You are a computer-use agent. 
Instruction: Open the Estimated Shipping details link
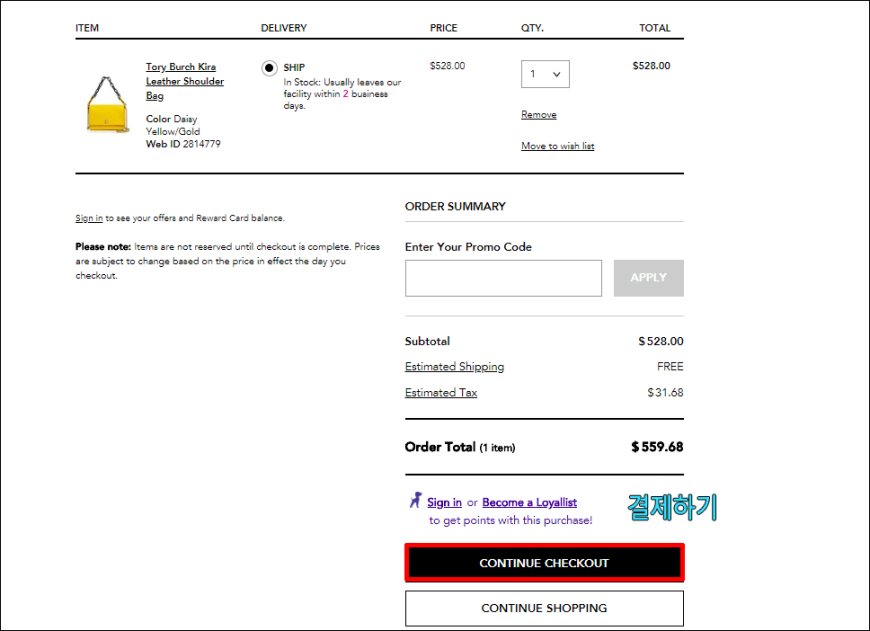tap(454, 367)
